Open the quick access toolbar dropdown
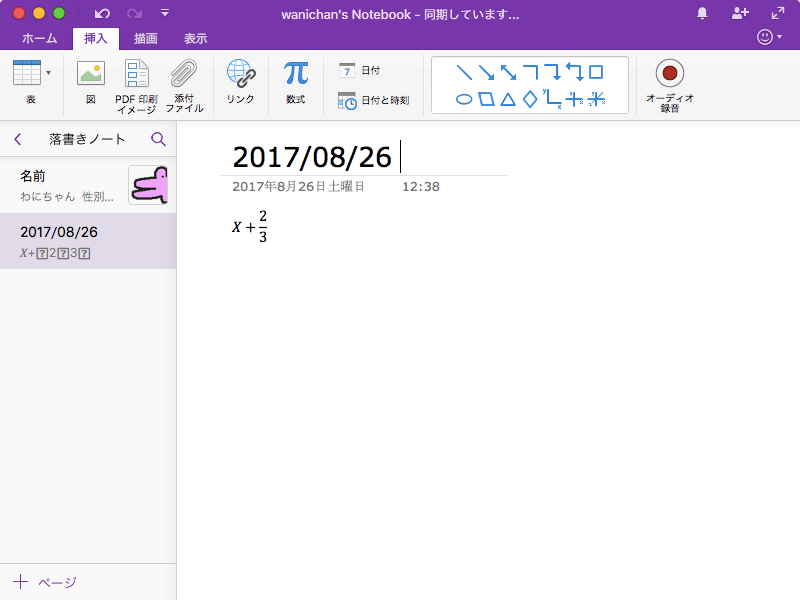 [x=165, y=13]
